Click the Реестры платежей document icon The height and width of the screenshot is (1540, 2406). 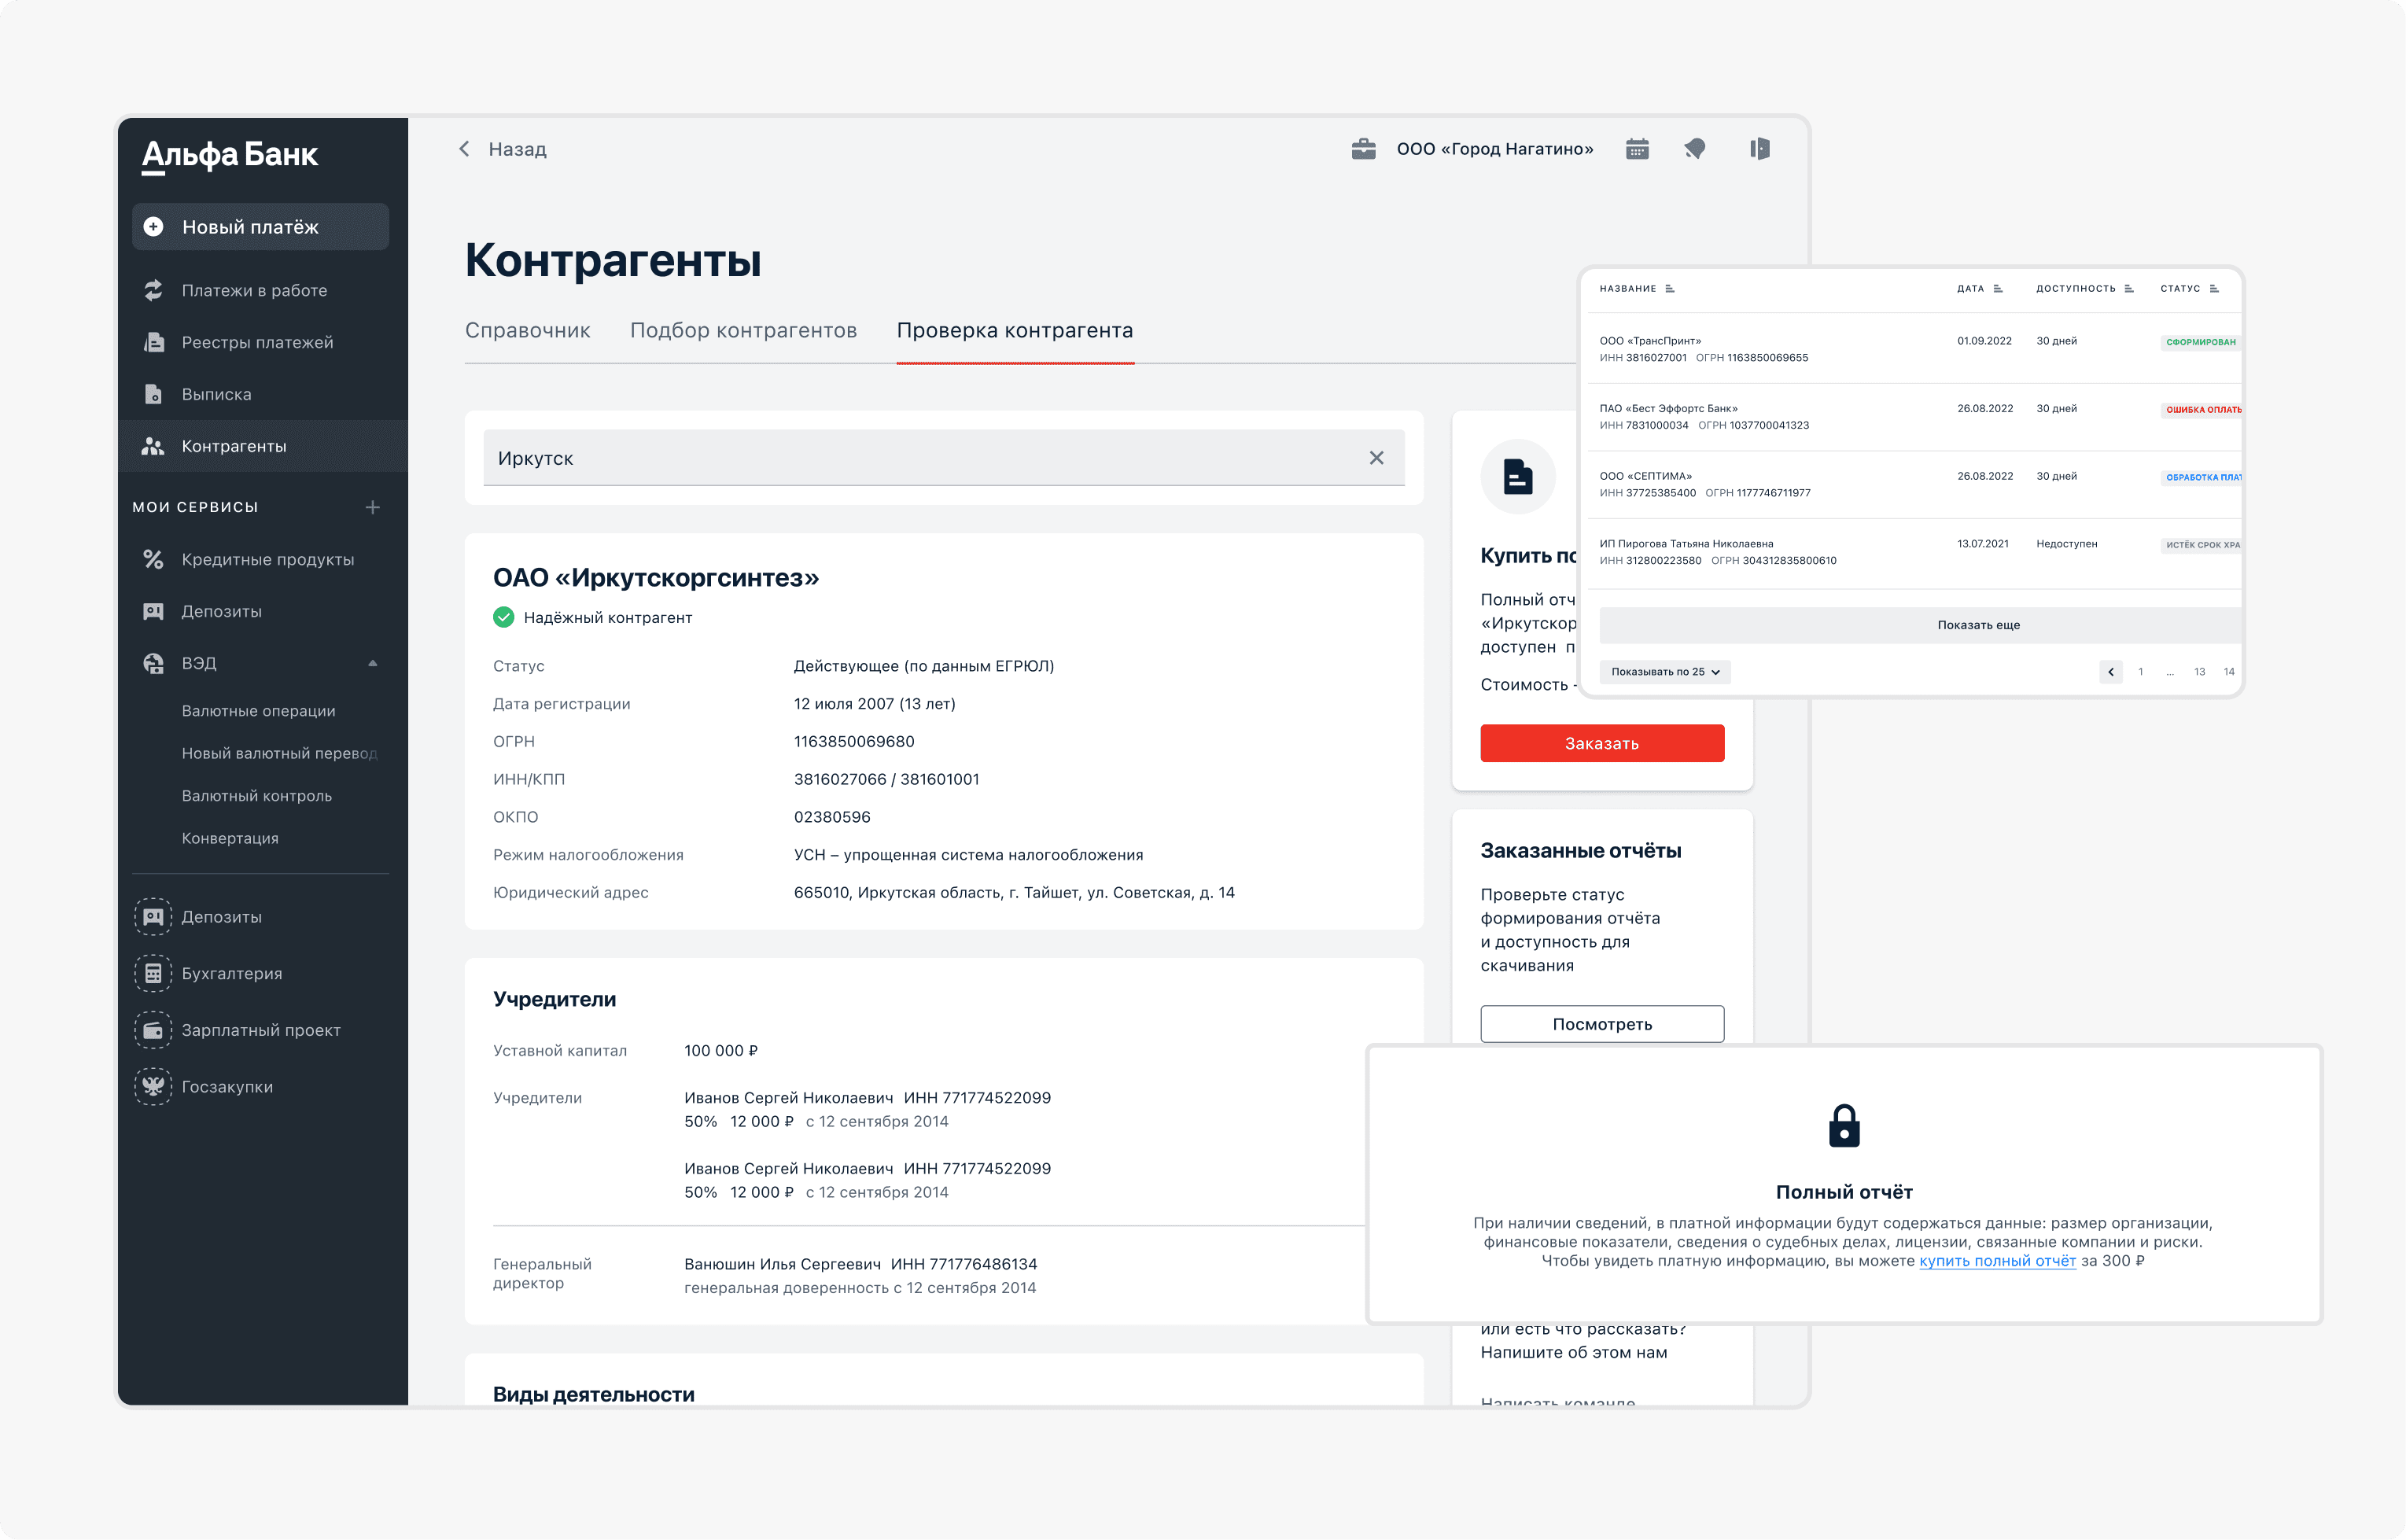153,342
